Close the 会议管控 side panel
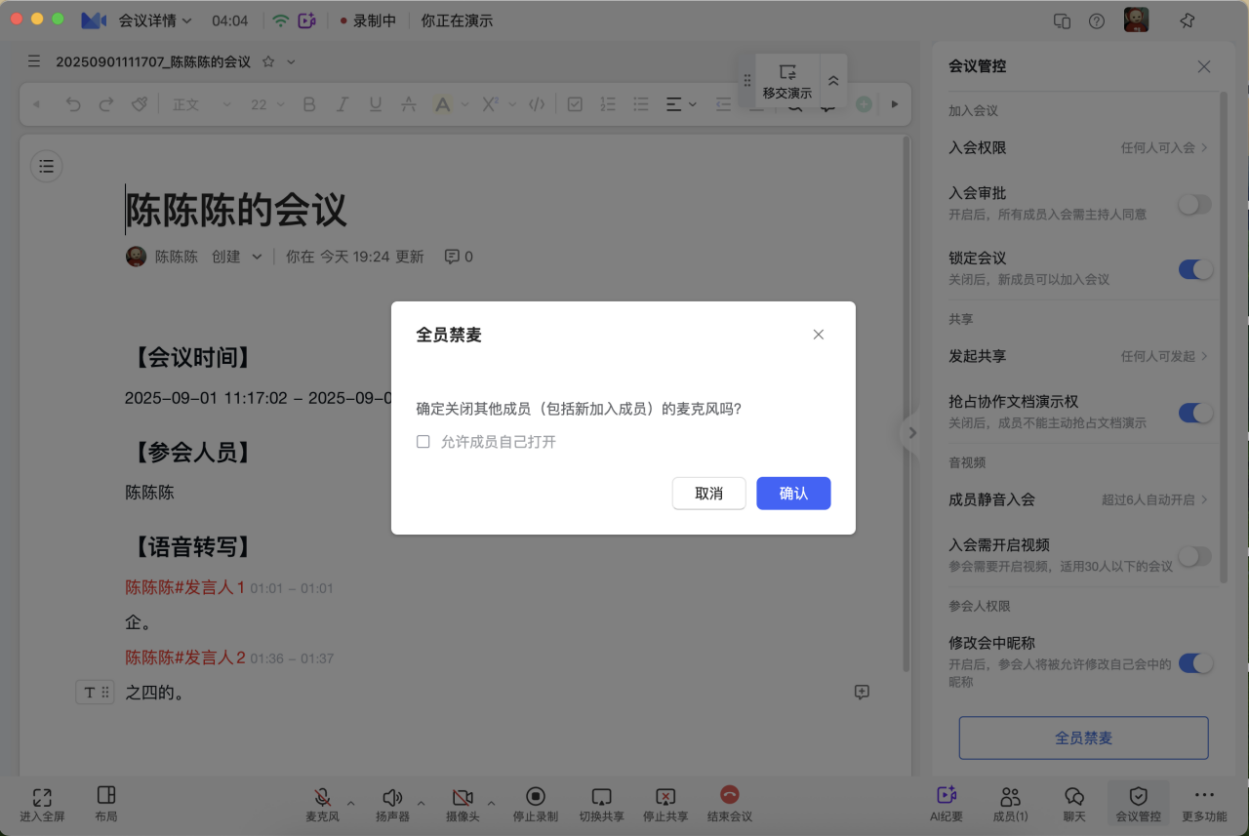This screenshot has width=1249, height=836. pos(1204,67)
